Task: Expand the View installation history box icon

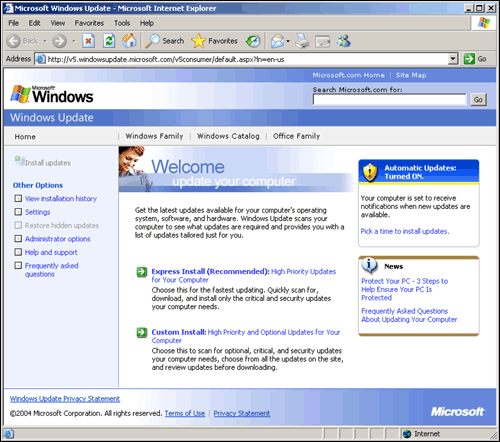Action: (x=18, y=198)
